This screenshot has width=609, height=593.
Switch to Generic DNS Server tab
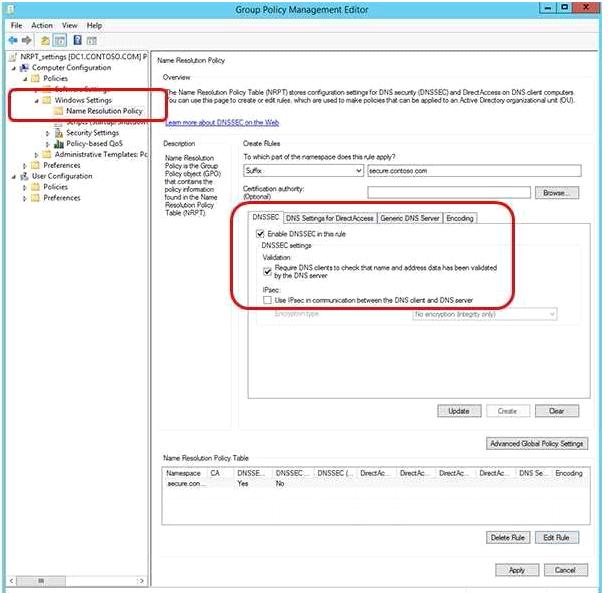pos(410,218)
